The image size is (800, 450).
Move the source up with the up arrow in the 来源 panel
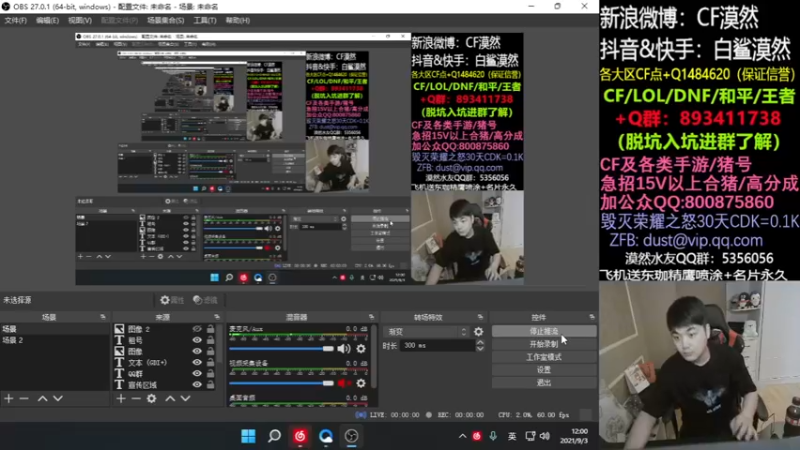[x=170, y=398]
